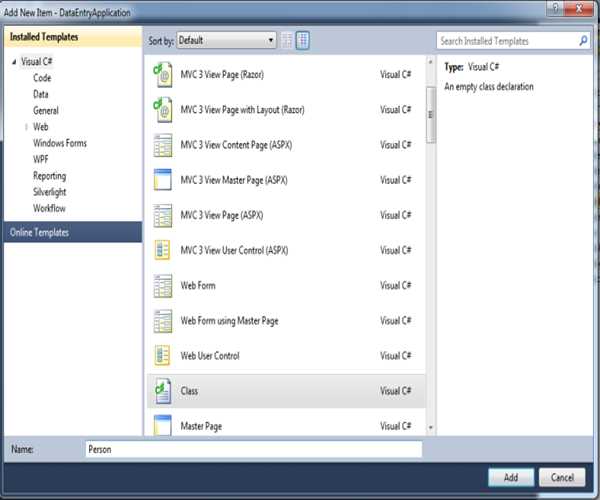Image resolution: width=600 pixels, height=500 pixels.
Task: Select the Installed Templates header
Action: [44, 38]
